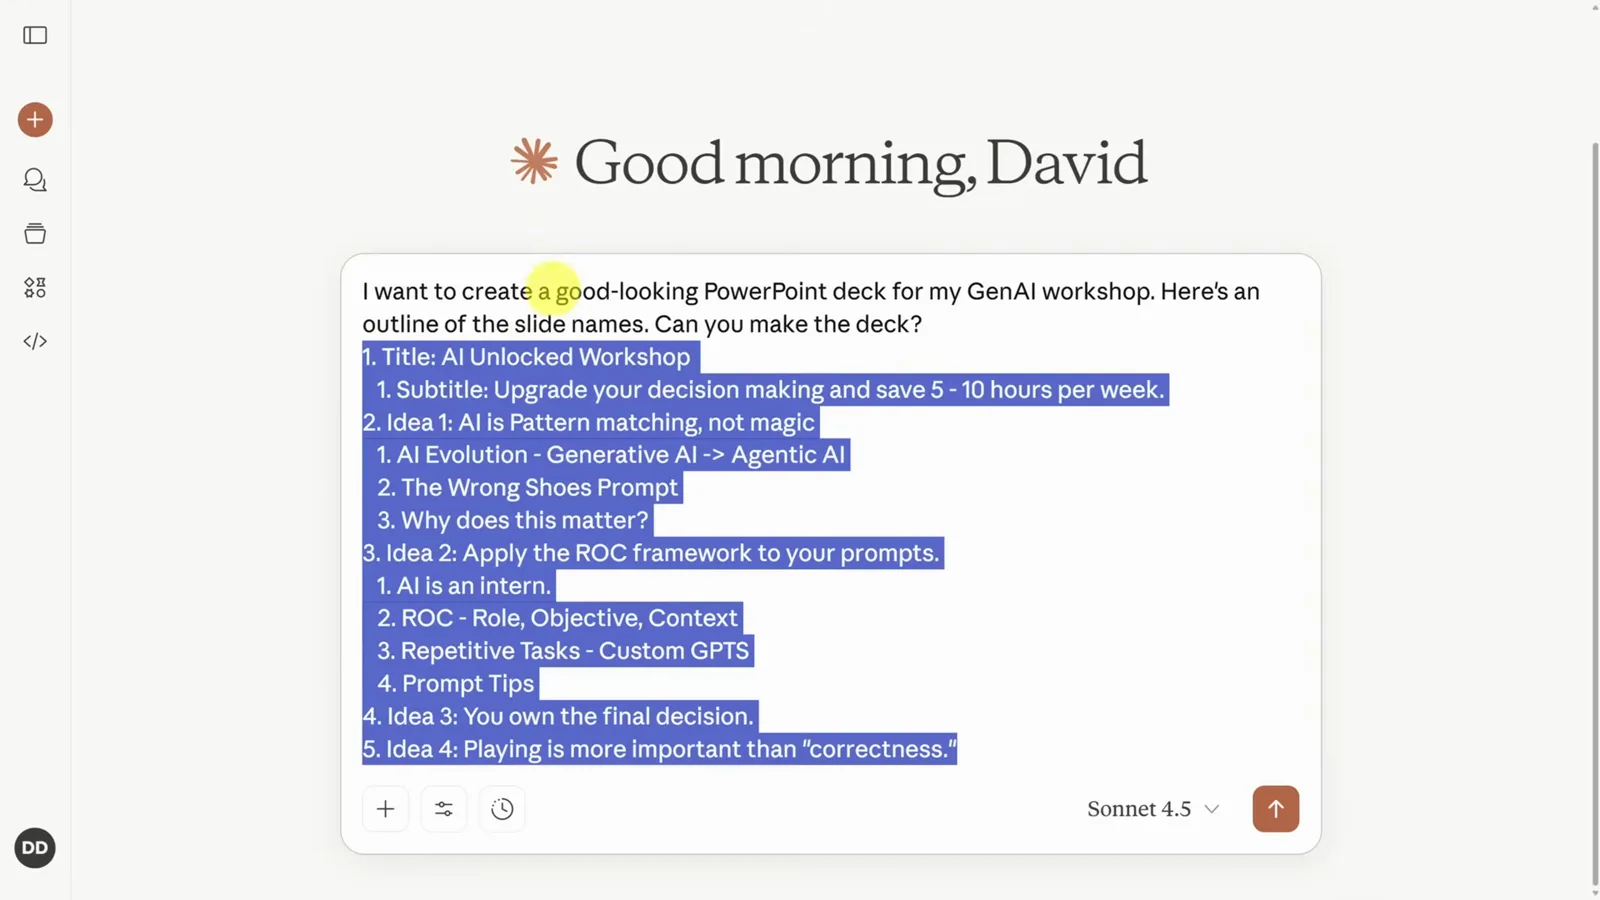Open the Chats icon in sidebar
Image resolution: width=1600 pixels, height=900 pixels.
(35, 180)
